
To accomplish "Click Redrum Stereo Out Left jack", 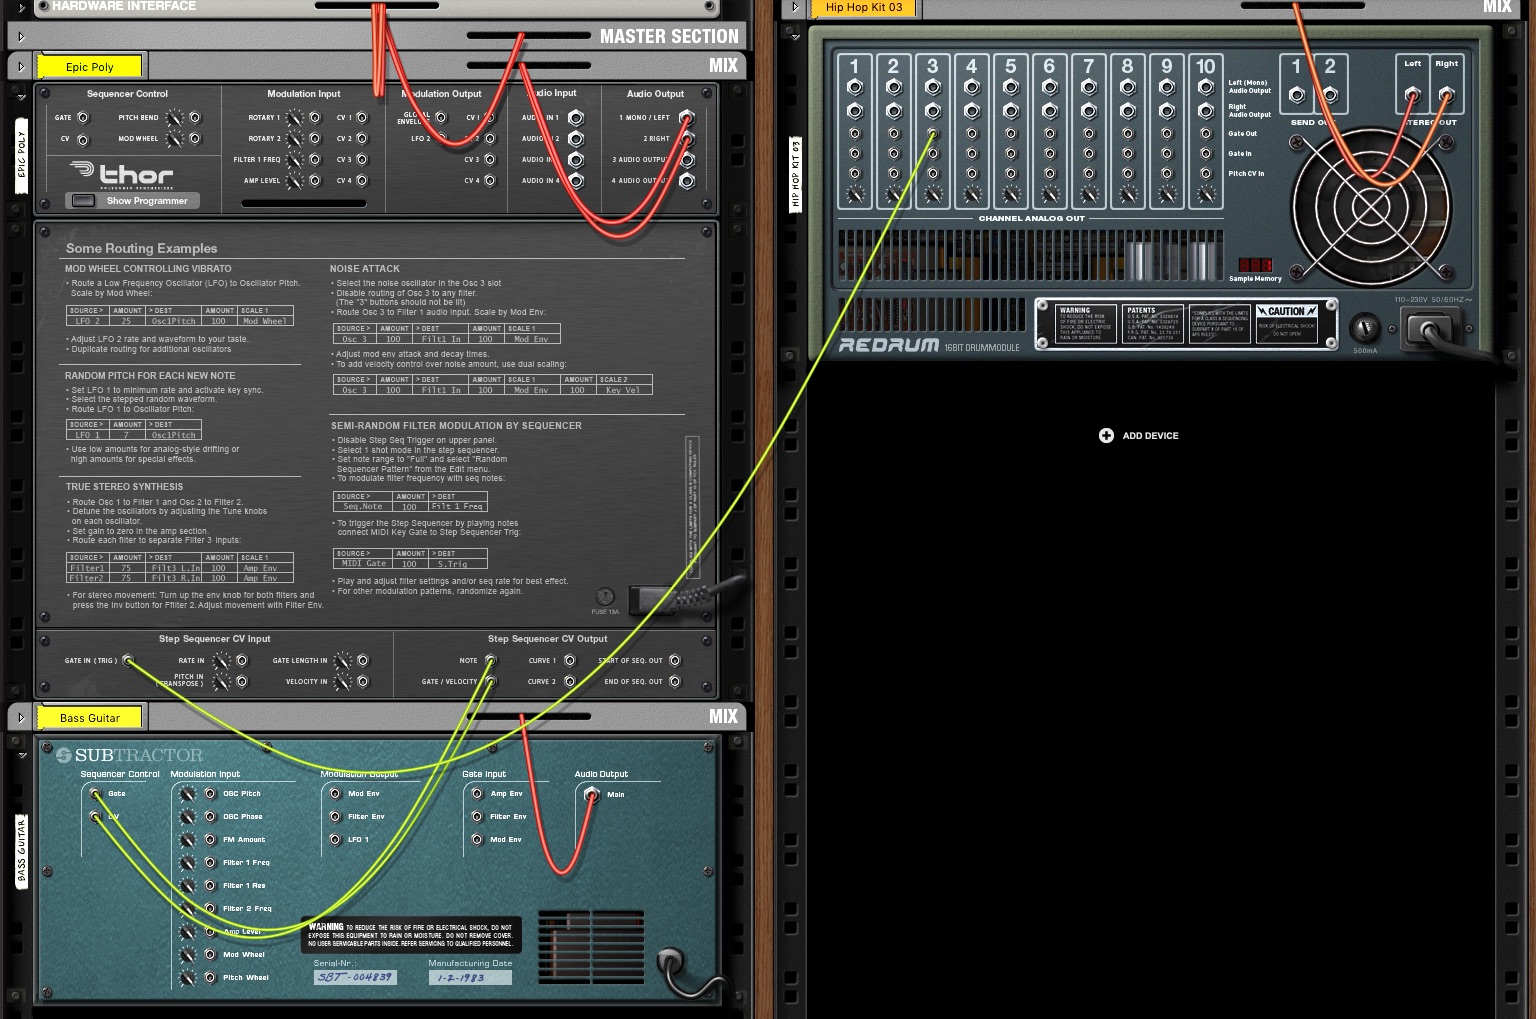I will [x=1412, y=96].
